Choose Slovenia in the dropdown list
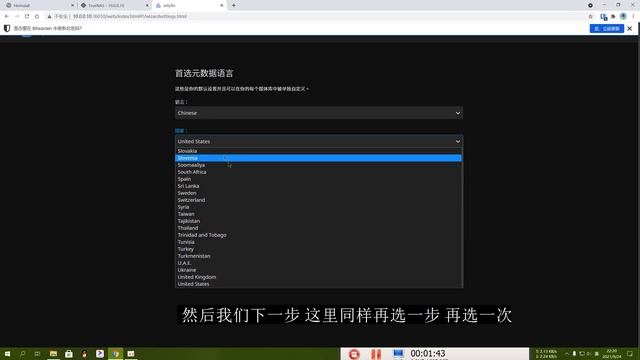 [318, 158]
